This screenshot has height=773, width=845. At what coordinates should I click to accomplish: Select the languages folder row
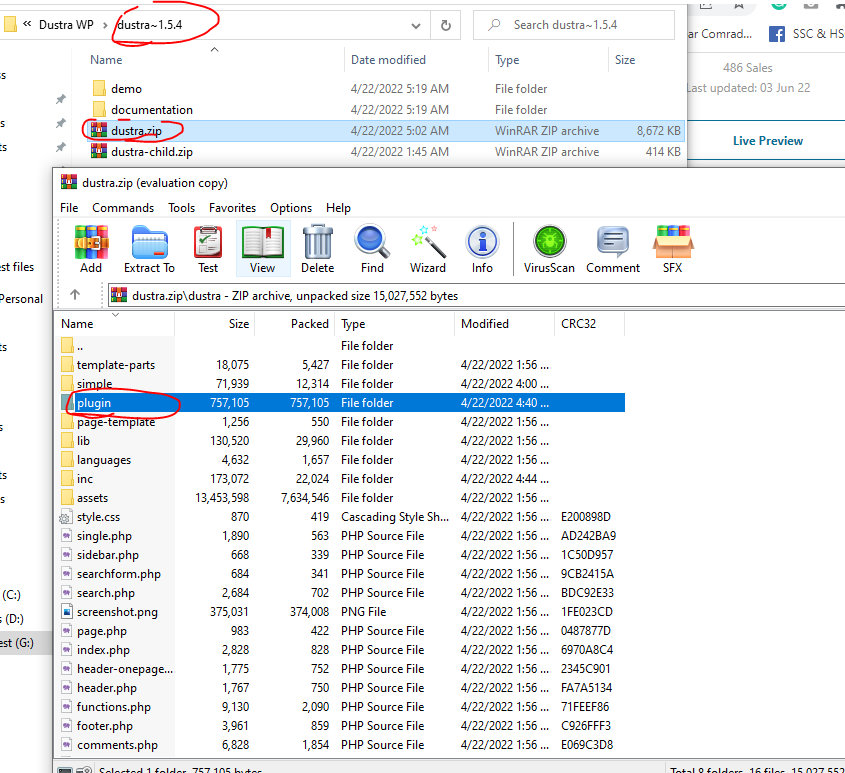342,460
